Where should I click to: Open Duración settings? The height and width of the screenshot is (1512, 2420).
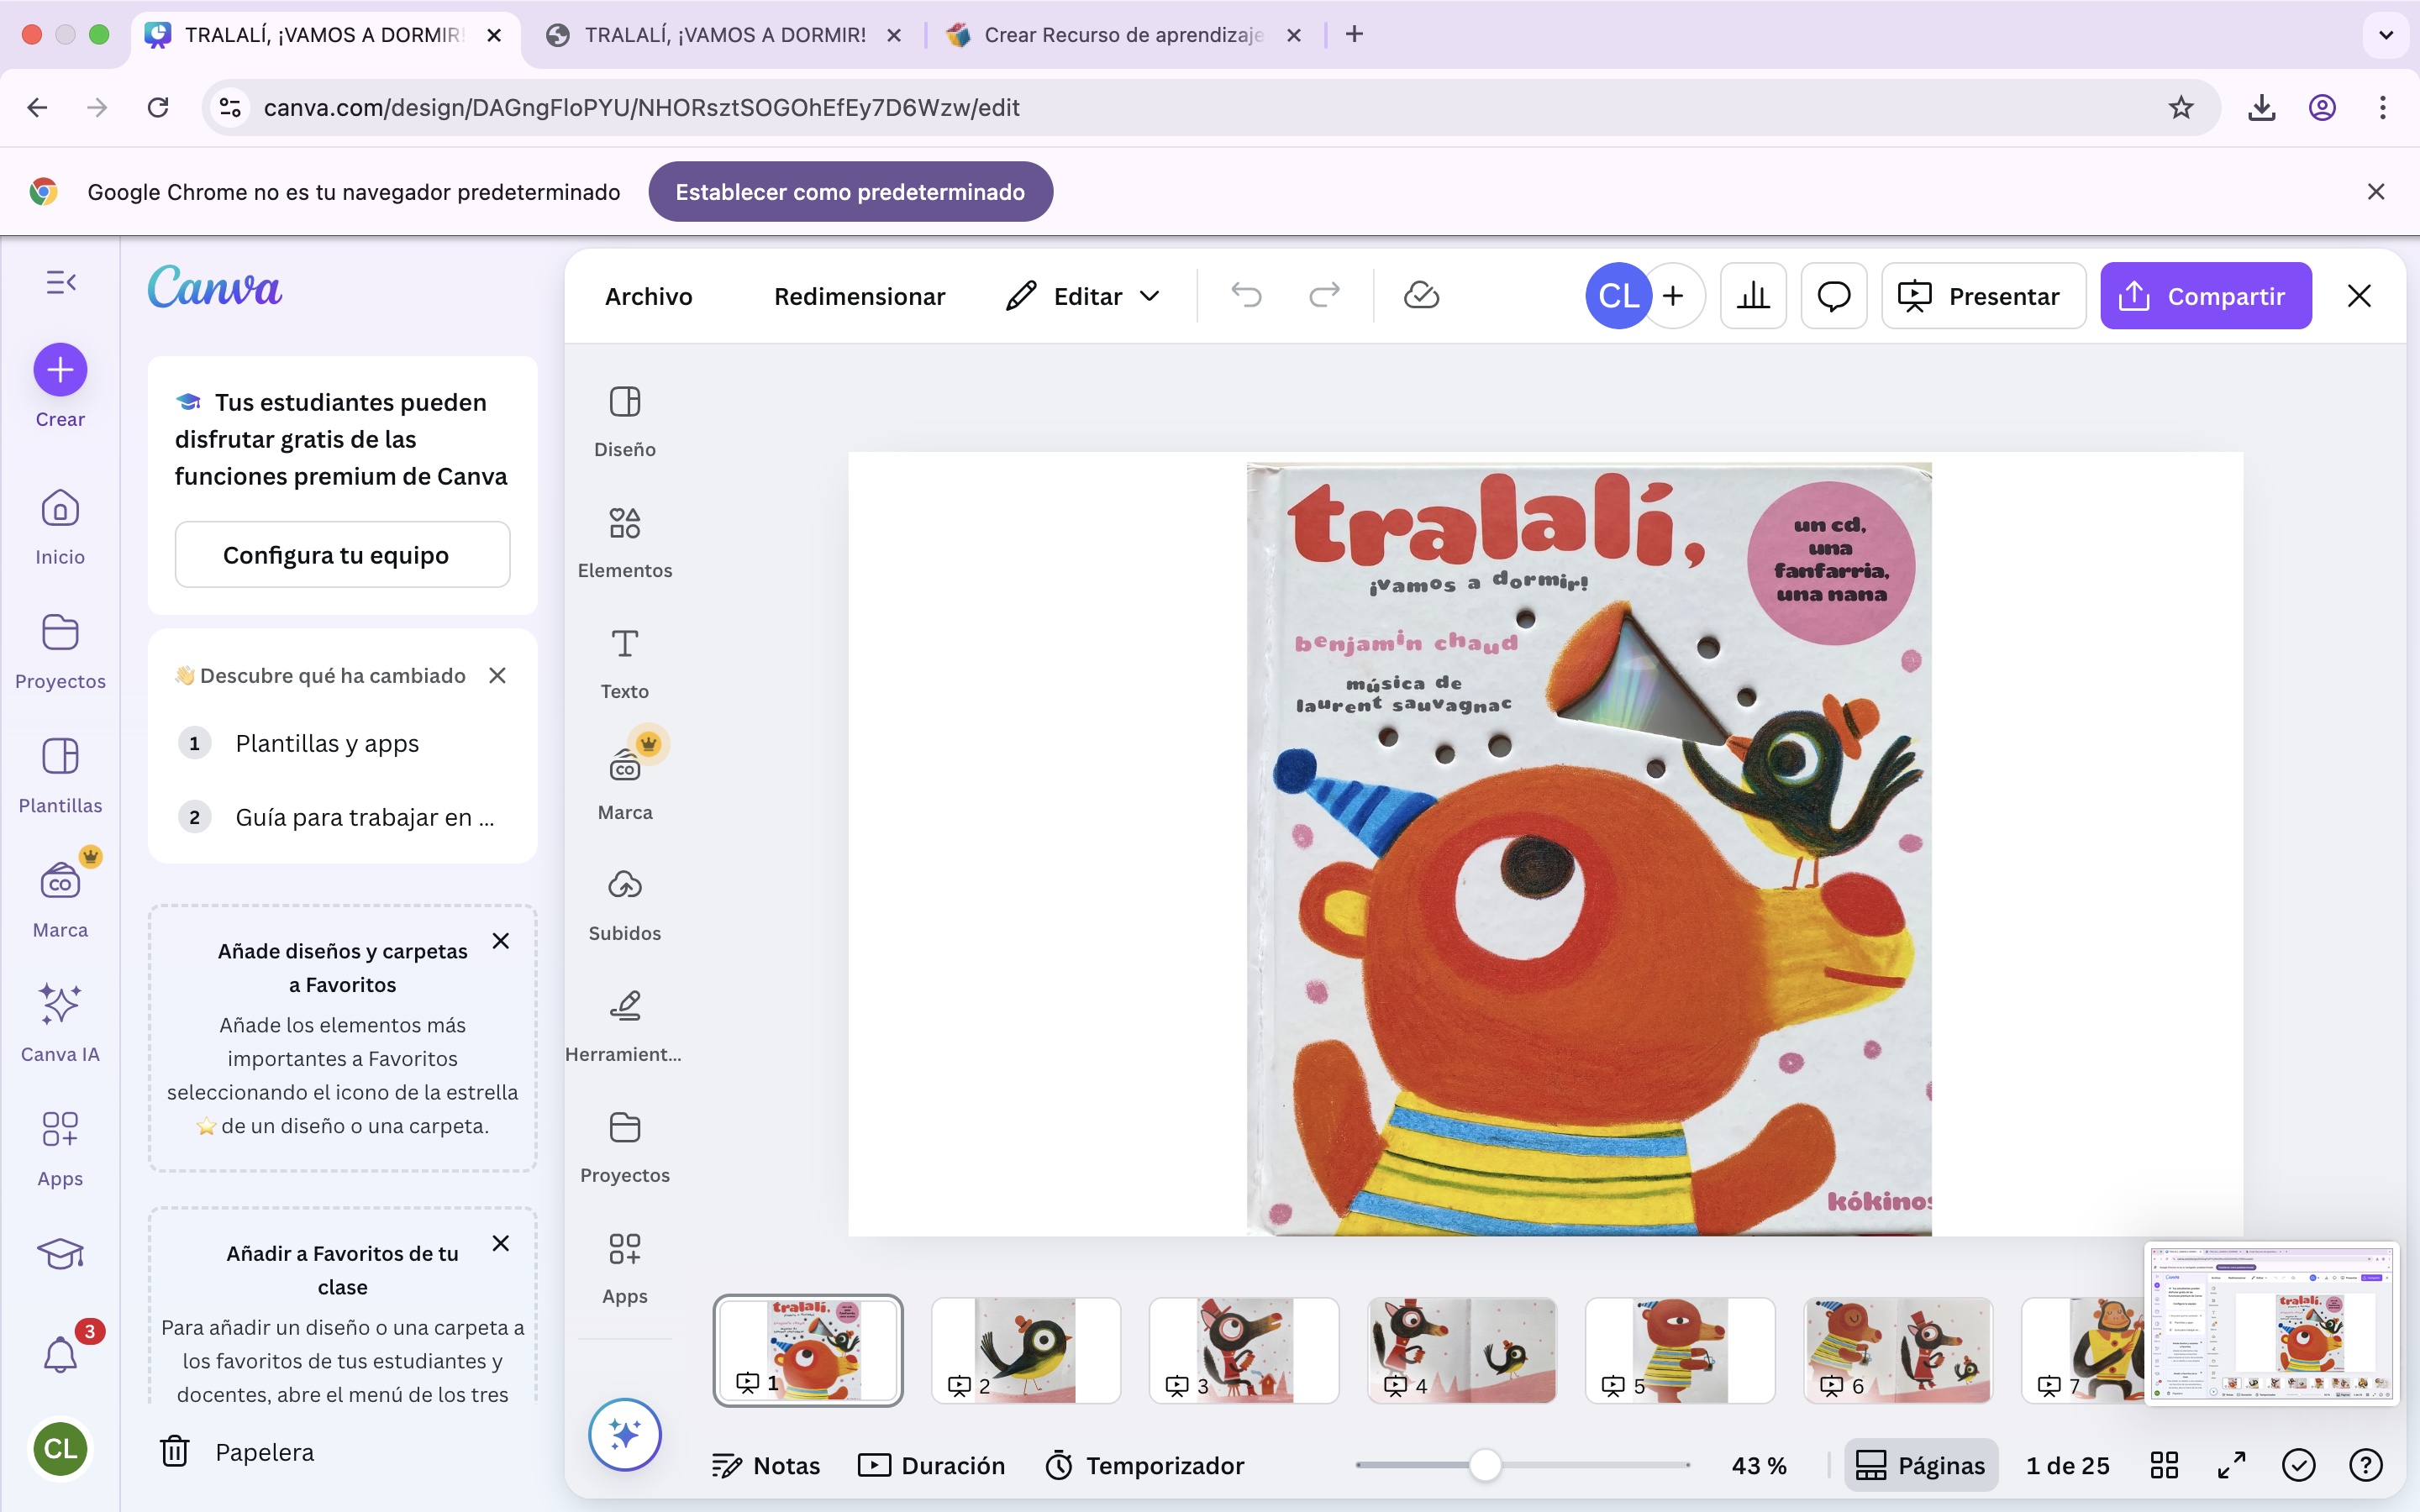(x=932, y=1465)
